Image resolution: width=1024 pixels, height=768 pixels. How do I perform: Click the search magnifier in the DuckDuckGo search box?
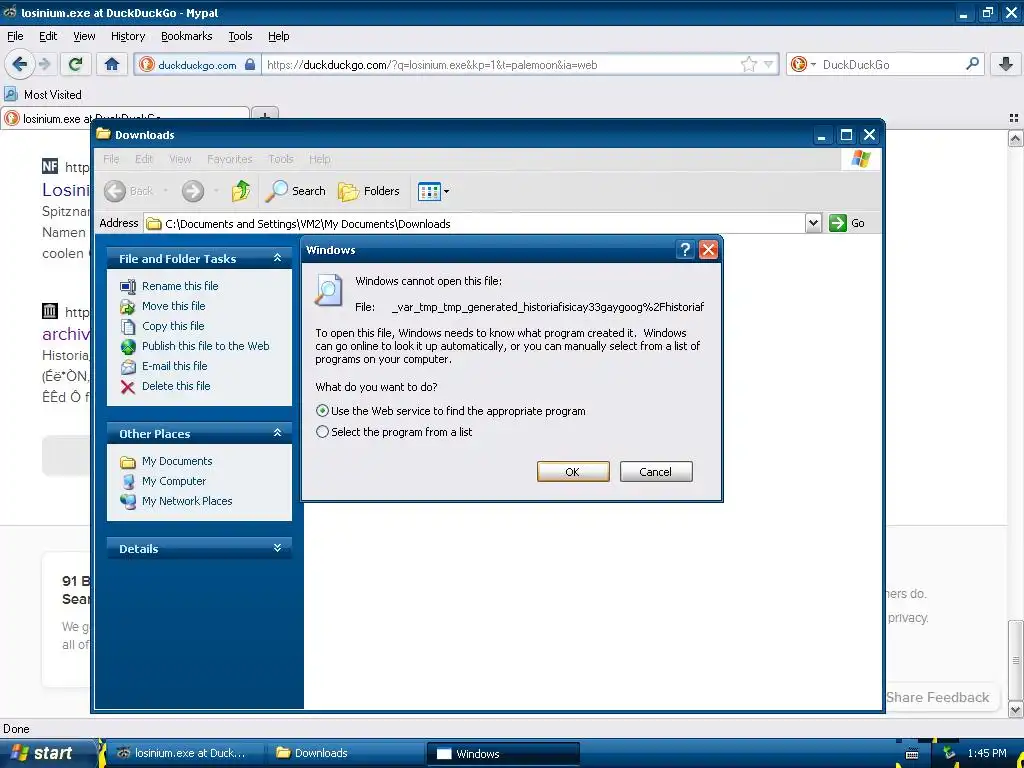coord(972,64)
